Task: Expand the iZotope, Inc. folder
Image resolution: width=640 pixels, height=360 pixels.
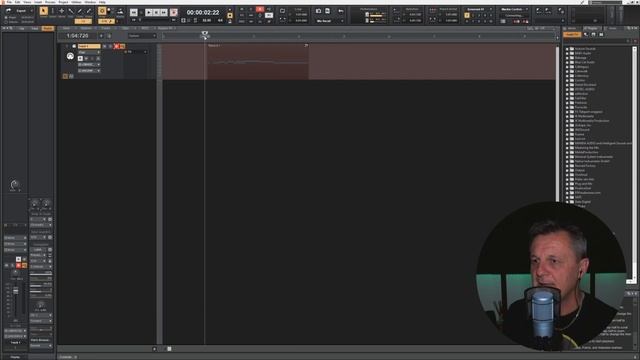Action: point(567,125)
